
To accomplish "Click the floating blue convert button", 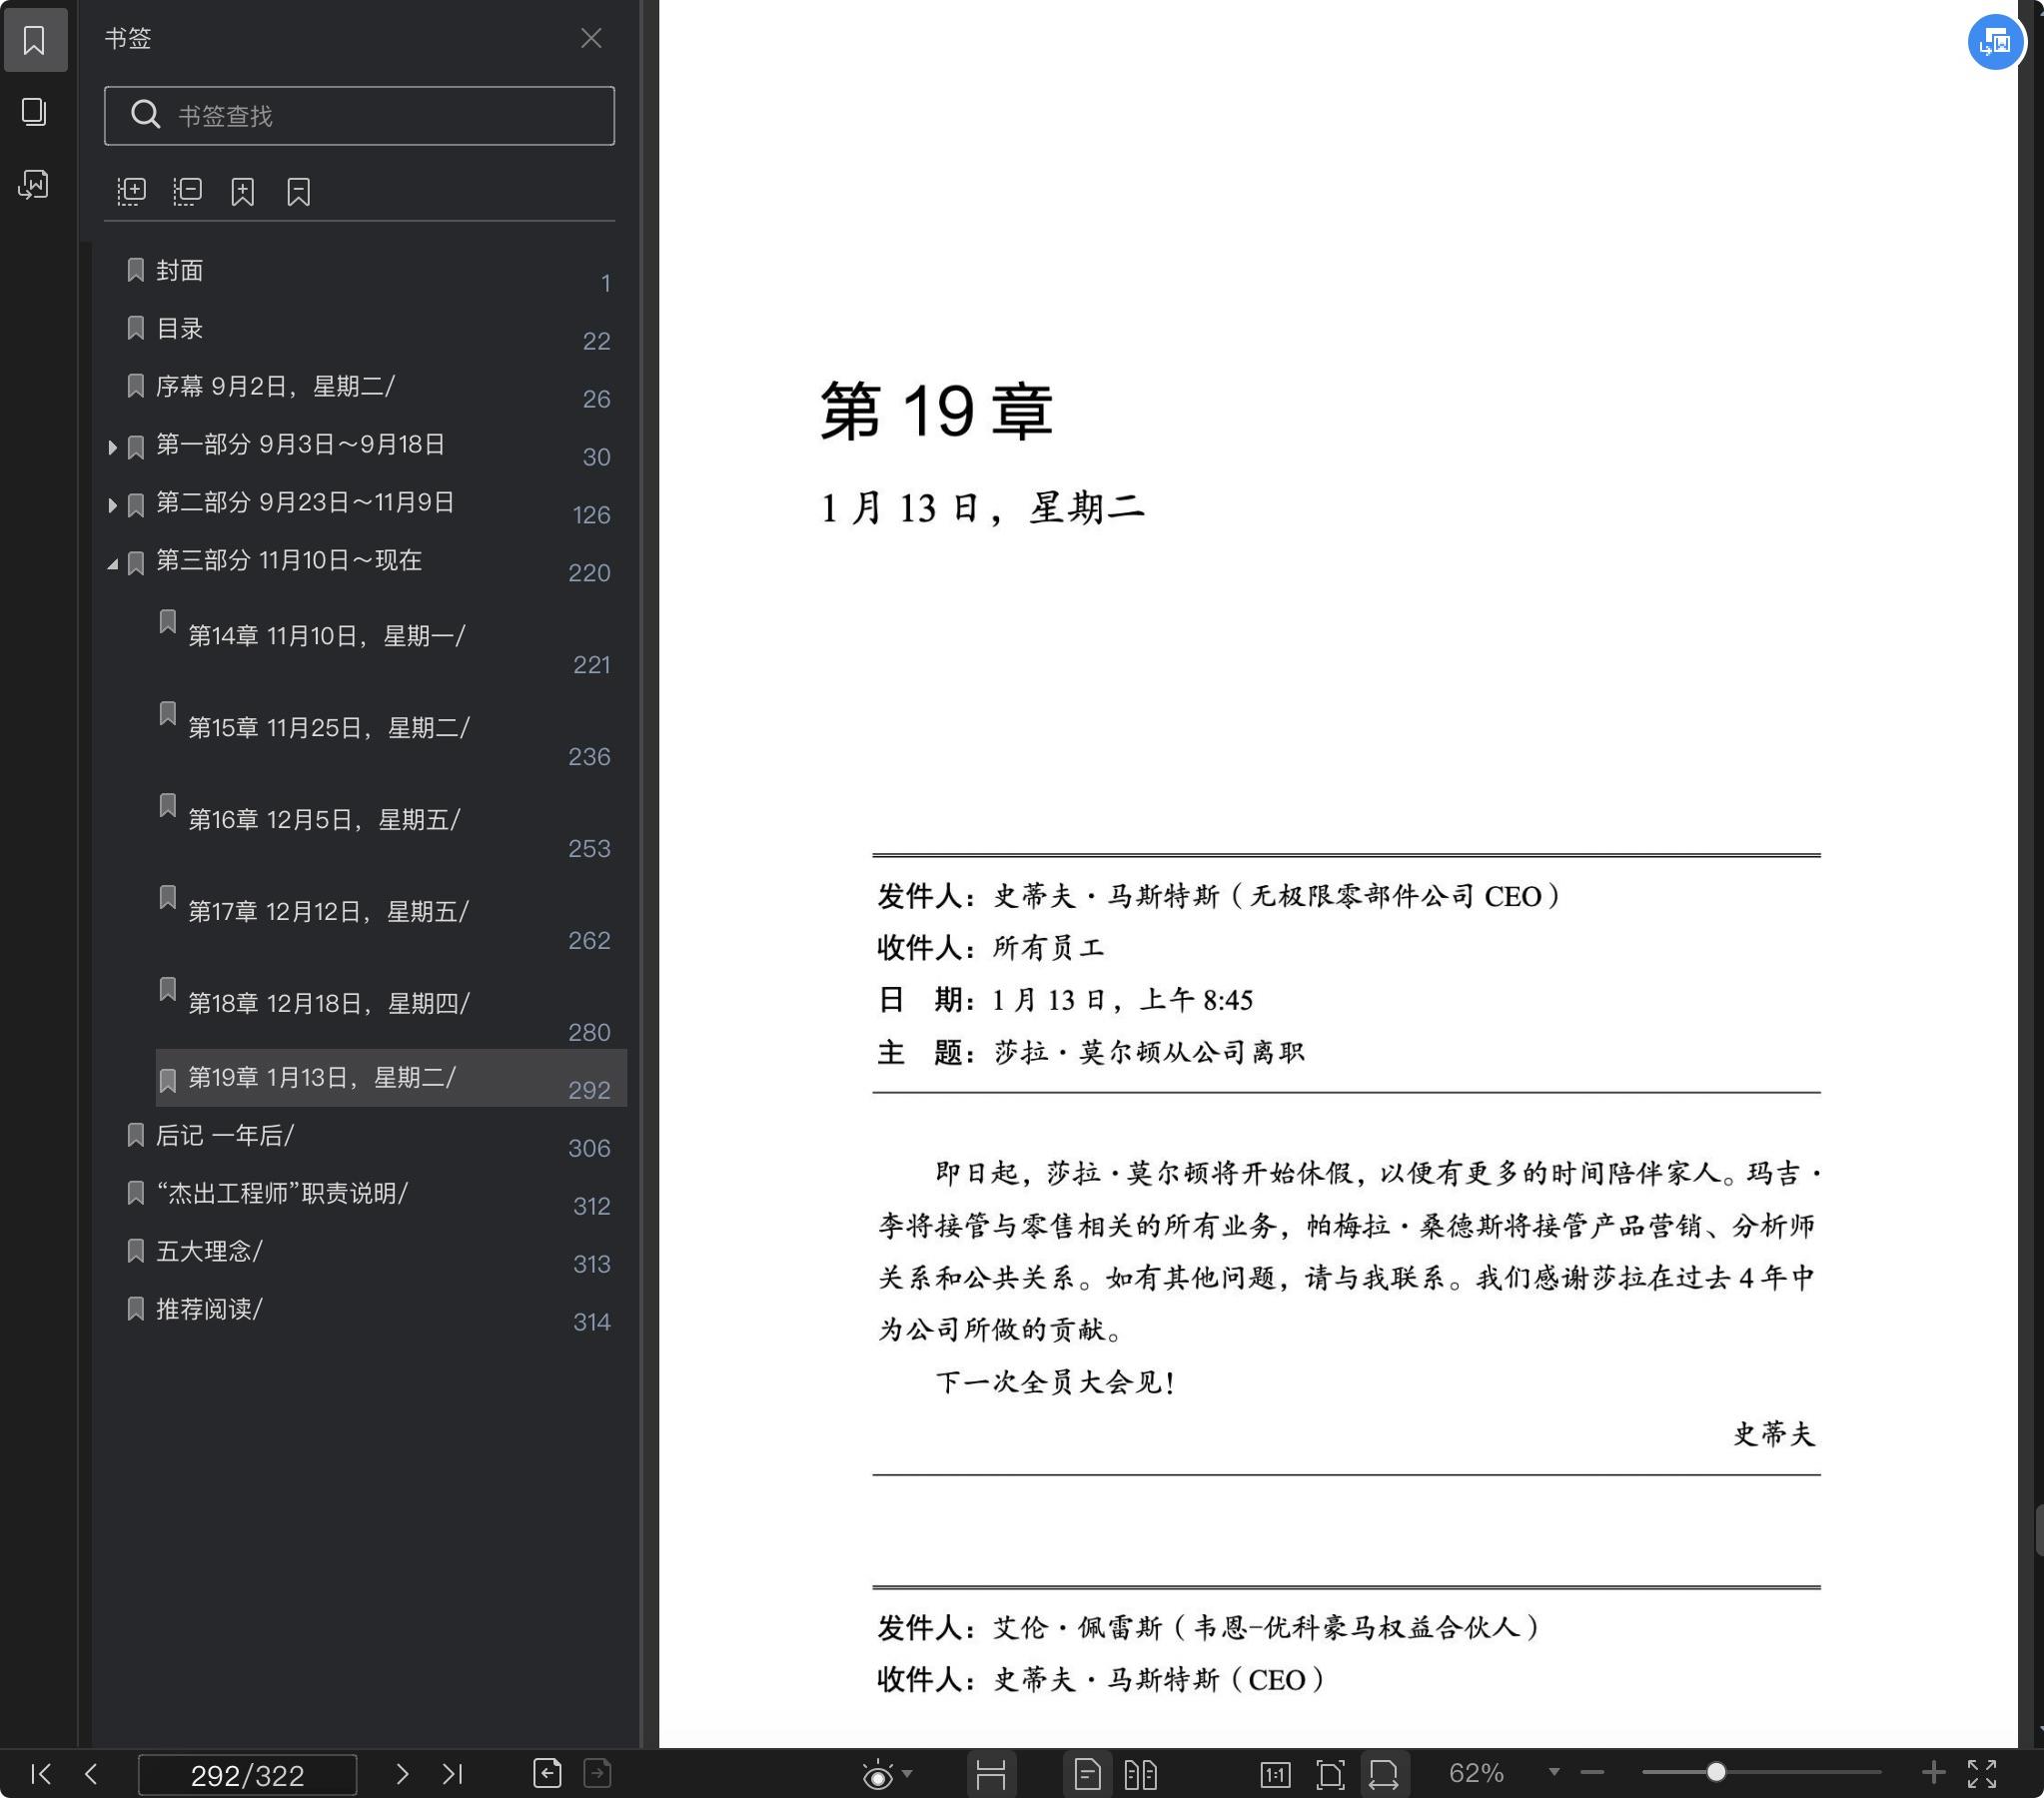I will tap(1996, 42).
